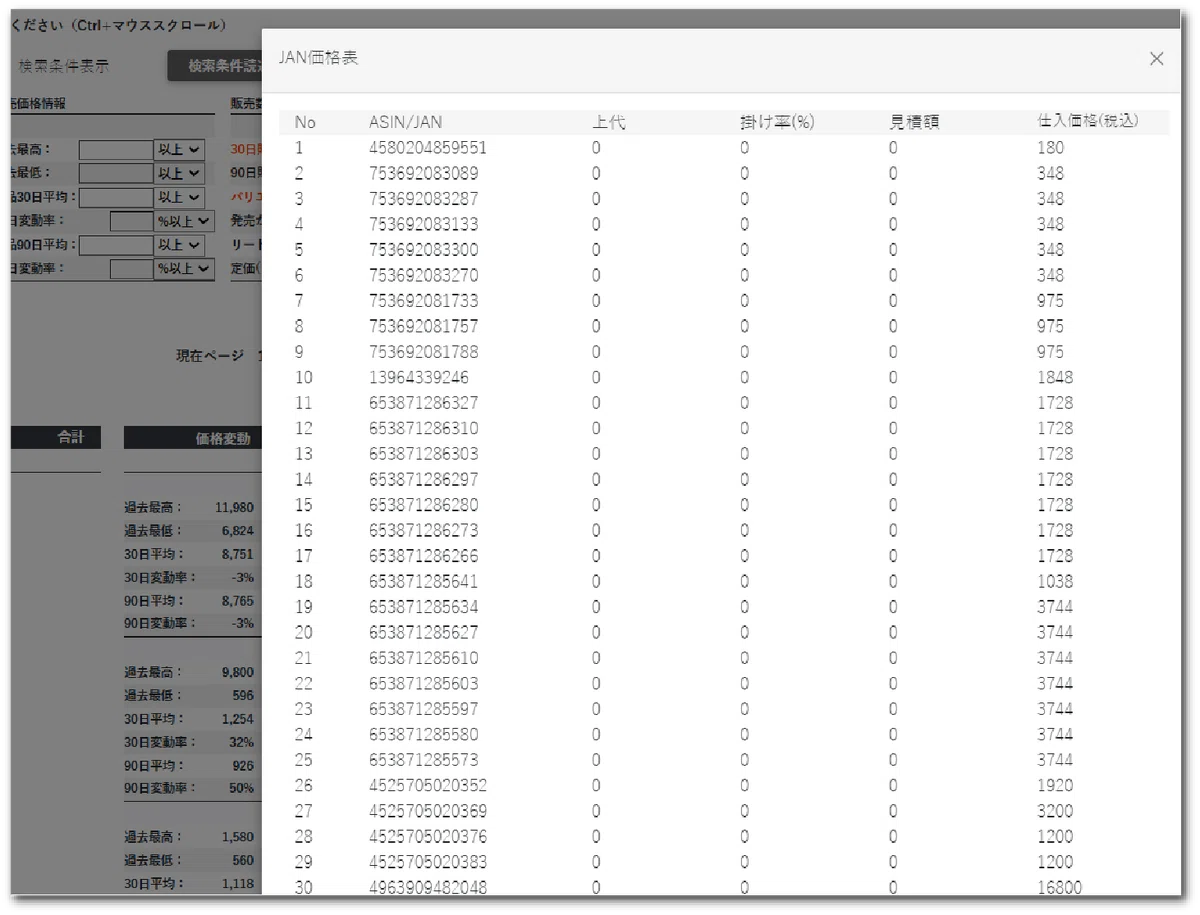This screenshot has height=915, width=1200.
Task: Click the 検索条件読込 button behind the dialog
Action: pos(215,66)
